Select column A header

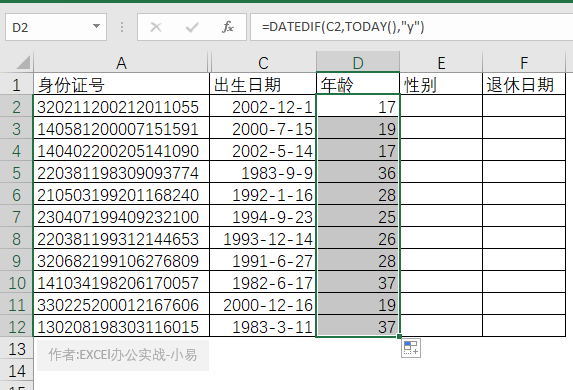tap(121, 63)
